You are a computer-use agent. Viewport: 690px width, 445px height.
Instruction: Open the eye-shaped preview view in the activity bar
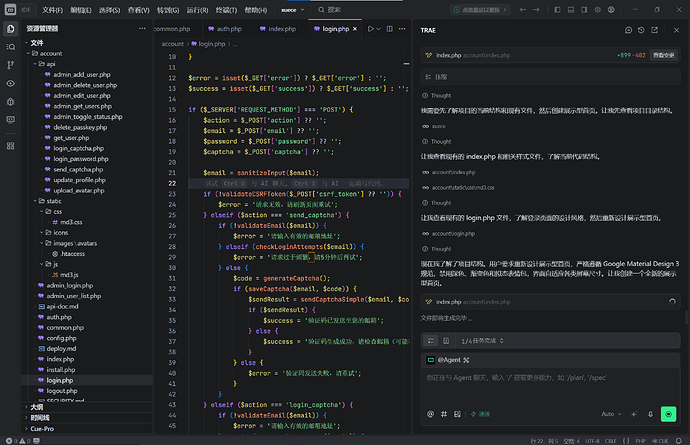point(11,83)
